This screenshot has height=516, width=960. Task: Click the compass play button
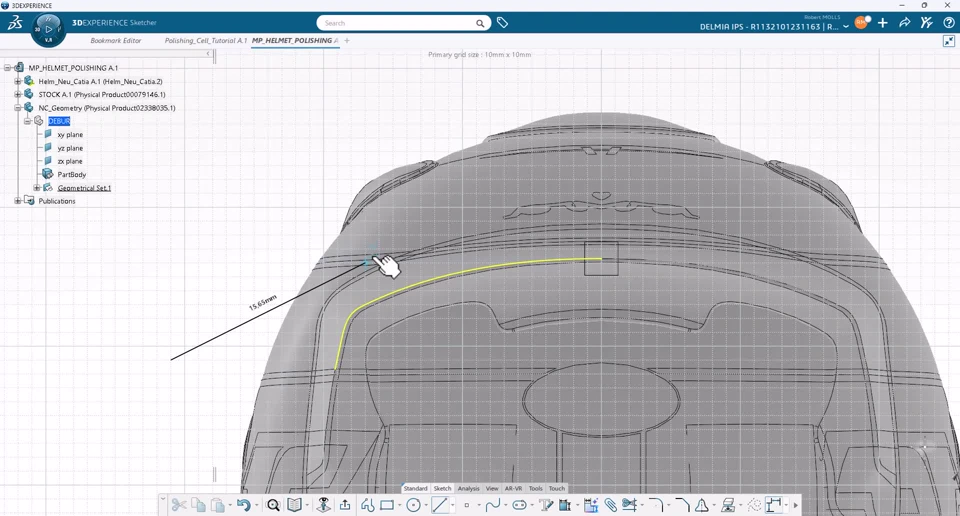[48, 29]
